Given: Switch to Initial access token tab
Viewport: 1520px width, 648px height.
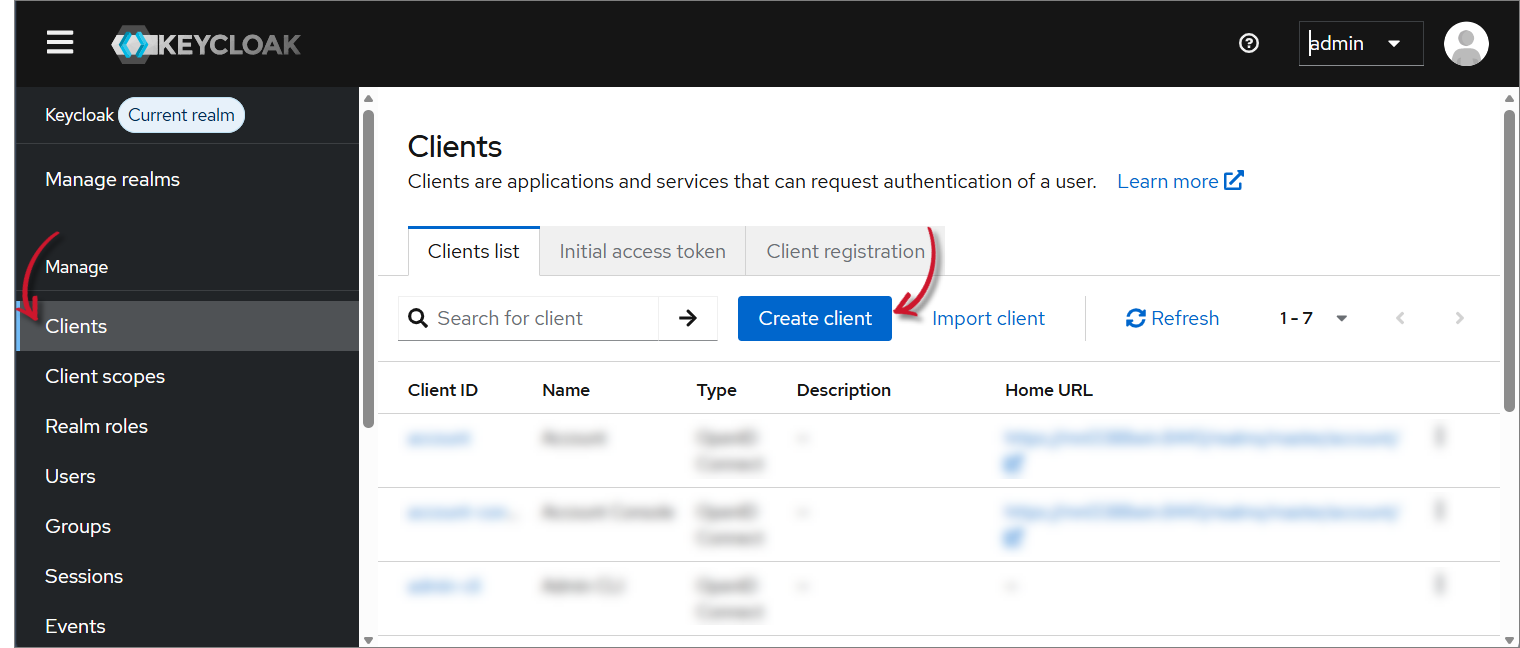Looking at the screenshot, I should pos(643,251).
